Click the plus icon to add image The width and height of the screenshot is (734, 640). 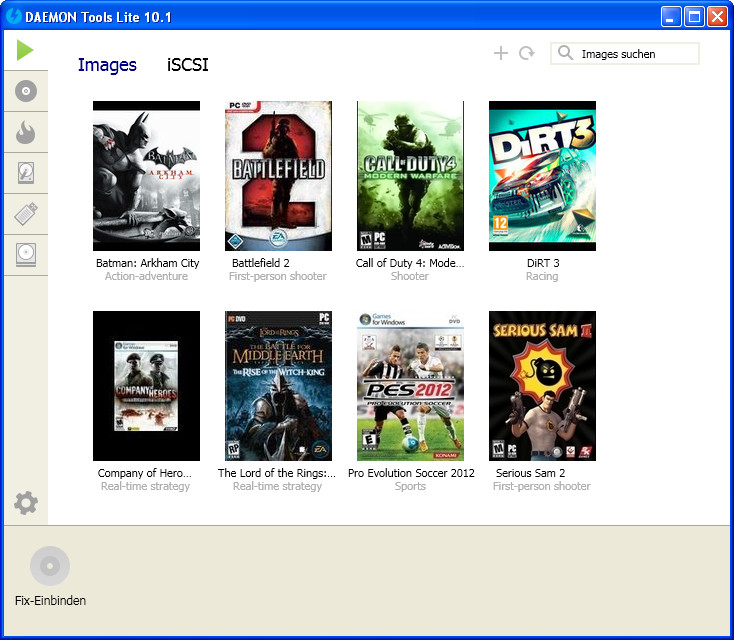[x=501, y=53]
